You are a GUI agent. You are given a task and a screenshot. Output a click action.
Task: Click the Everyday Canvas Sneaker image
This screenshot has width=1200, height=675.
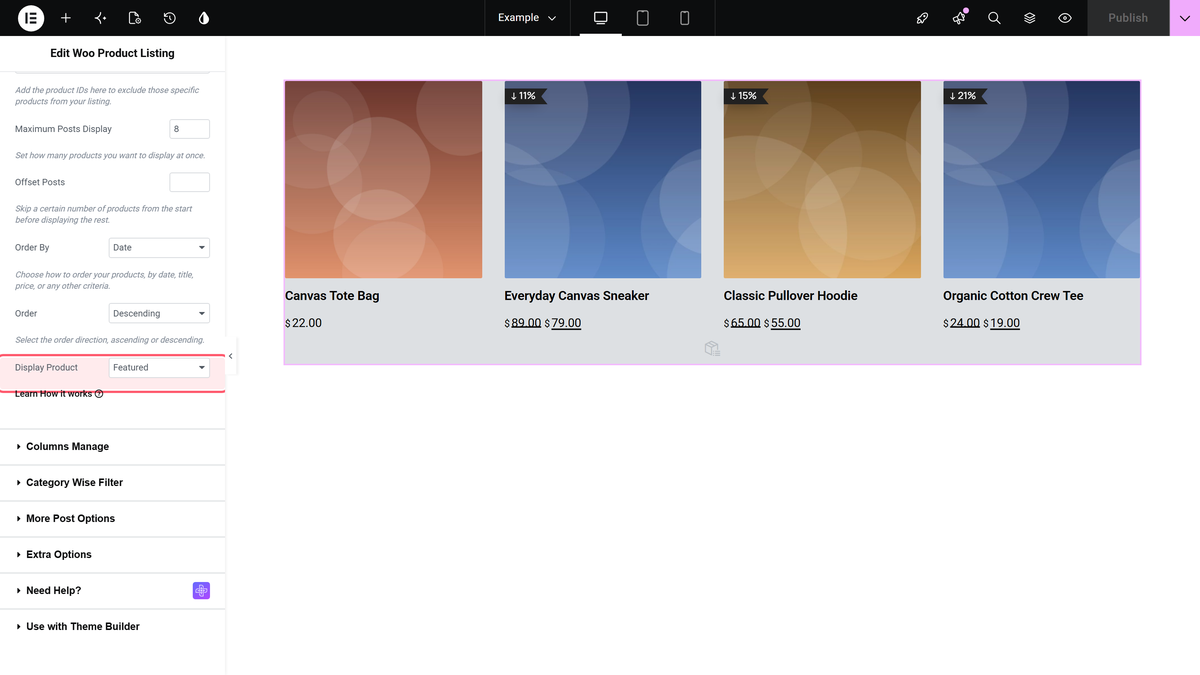(x=603, y=179)
